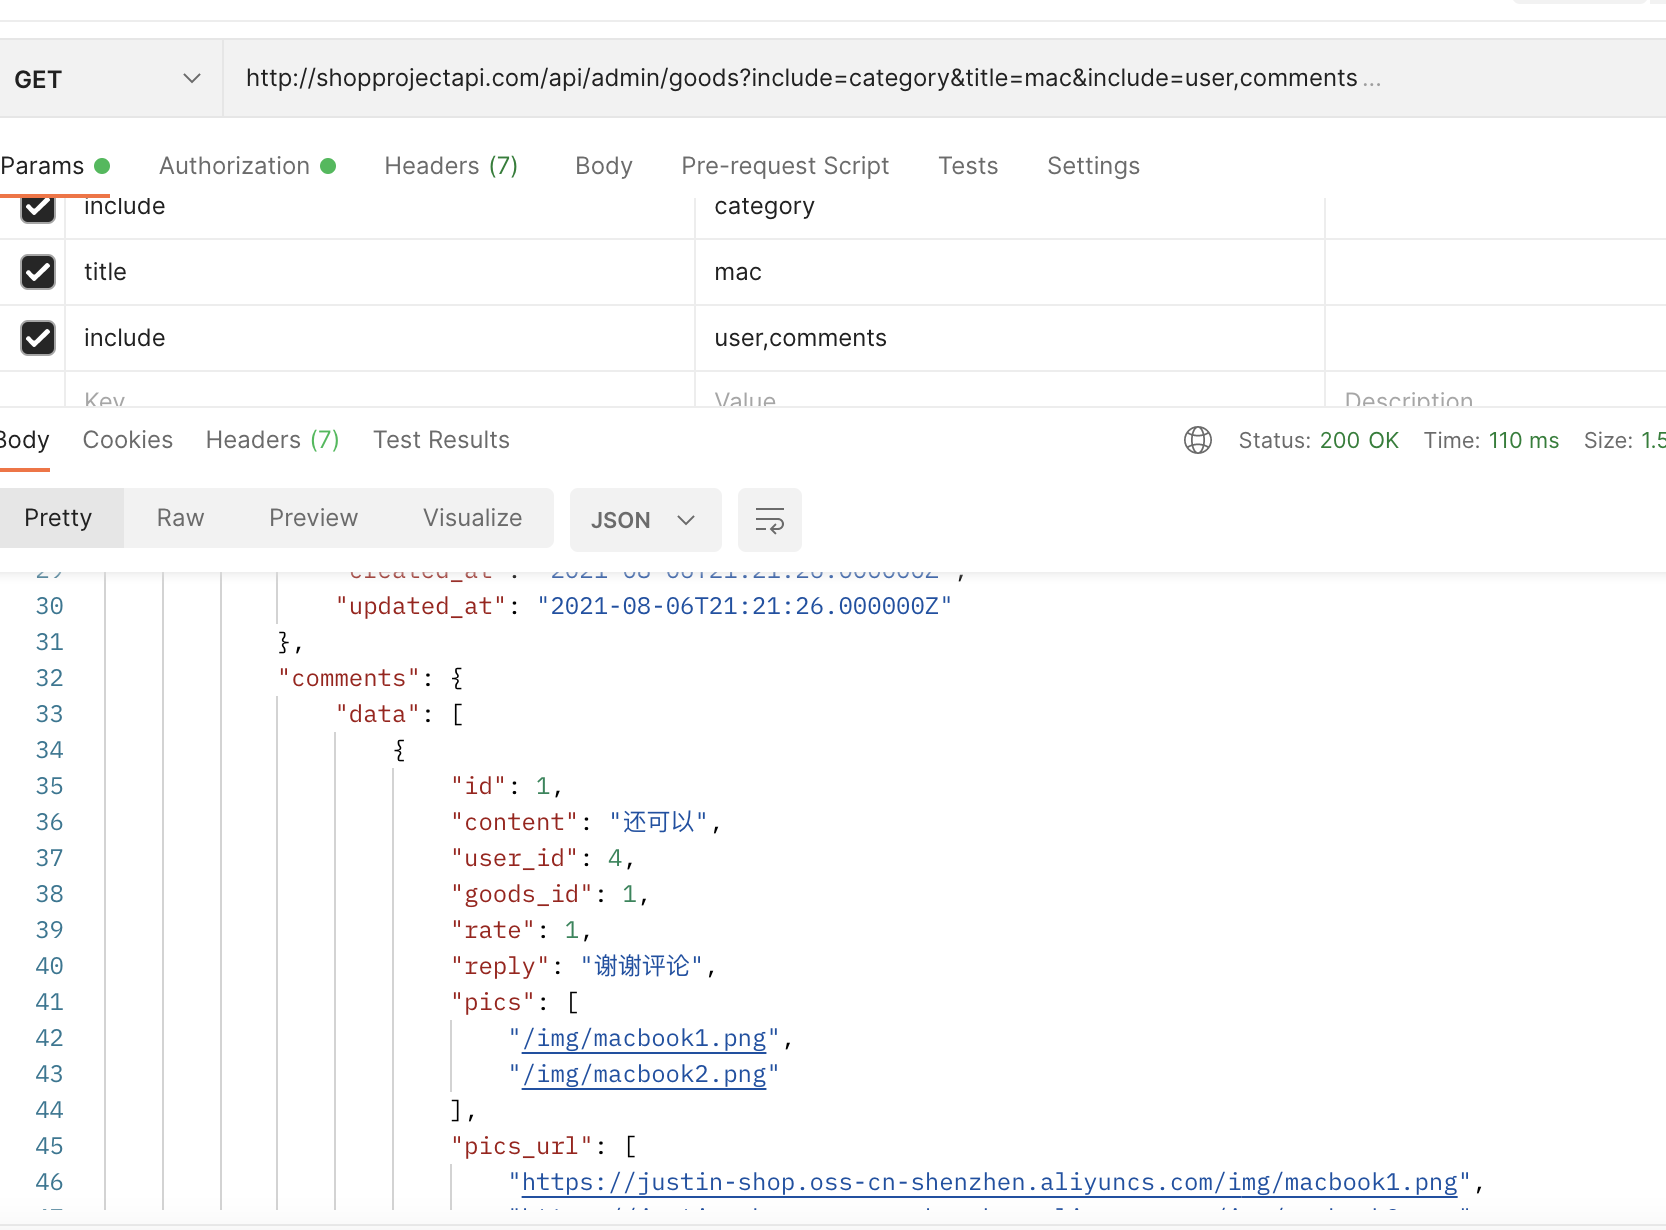This screenshot has height=1230, width=1666.
Task: Click the "pics" key on line 41
Action: (x=493, y=1003)
